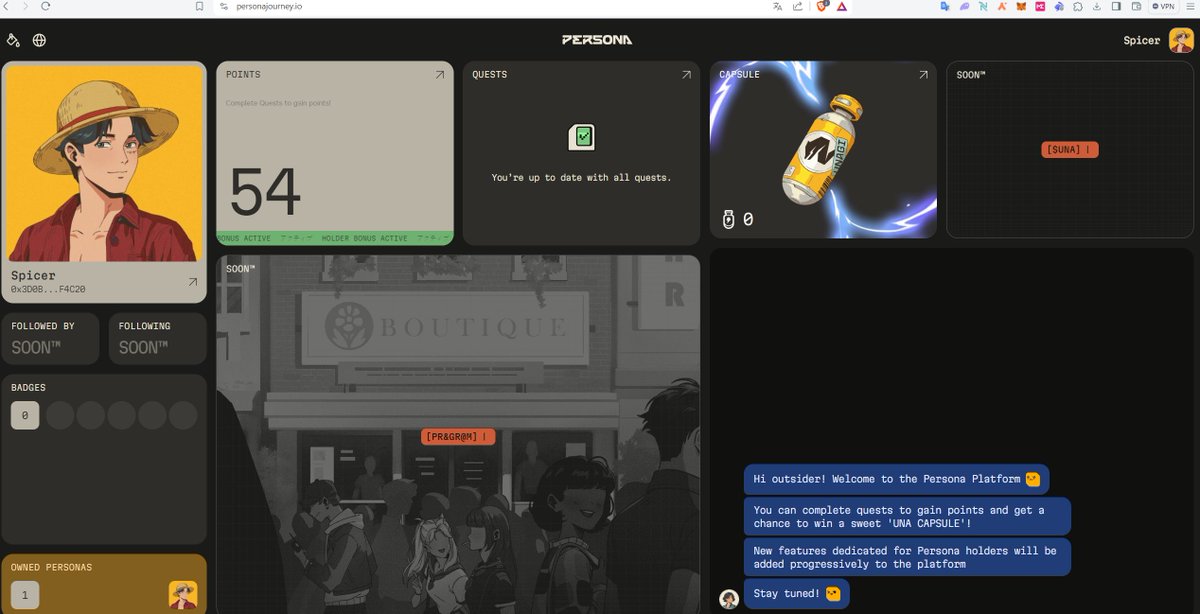Click the first empty badge circle
The width and height of the screenshot is (1200, 614).
coord(60,415)
